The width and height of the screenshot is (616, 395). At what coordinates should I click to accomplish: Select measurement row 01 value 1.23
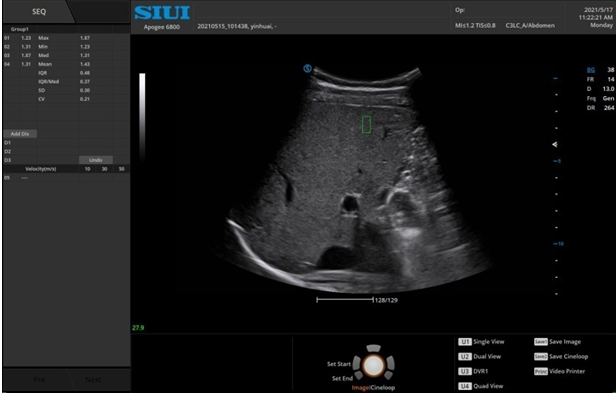(26, 38)
